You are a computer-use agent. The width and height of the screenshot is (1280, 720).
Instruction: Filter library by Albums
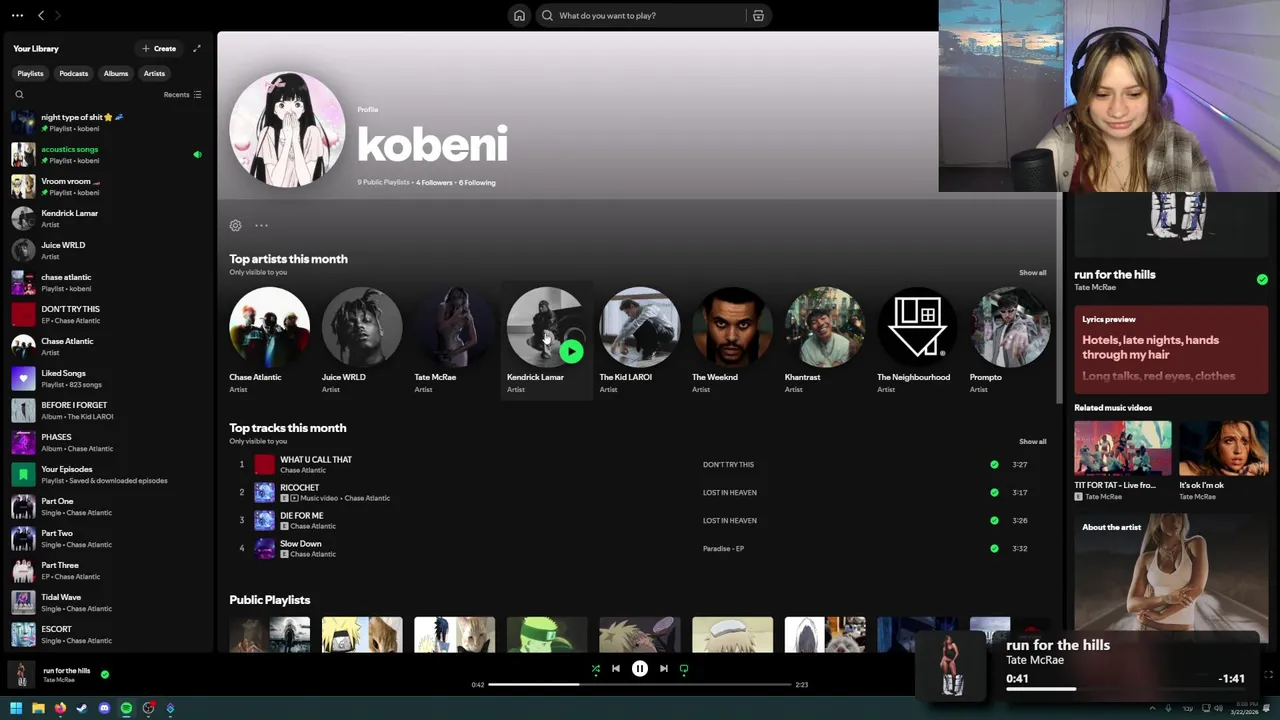pyautogui.click(x=116, y=73)
